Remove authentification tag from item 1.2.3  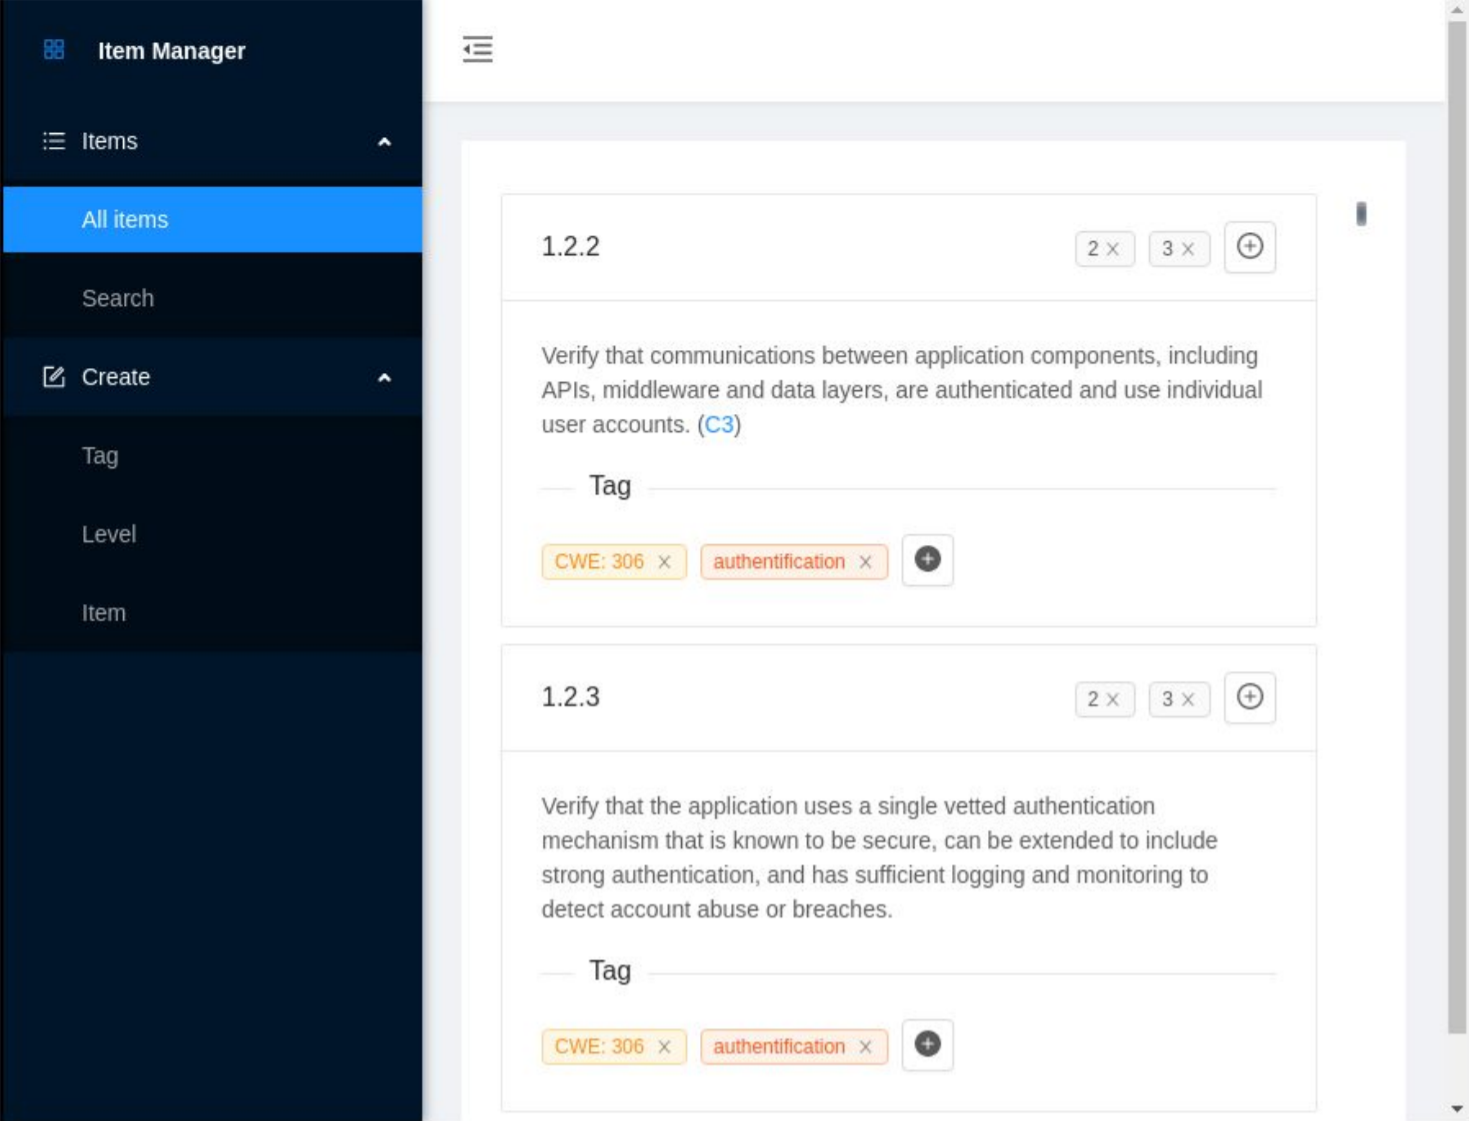pyautogui.click(x=866, y=1047)
